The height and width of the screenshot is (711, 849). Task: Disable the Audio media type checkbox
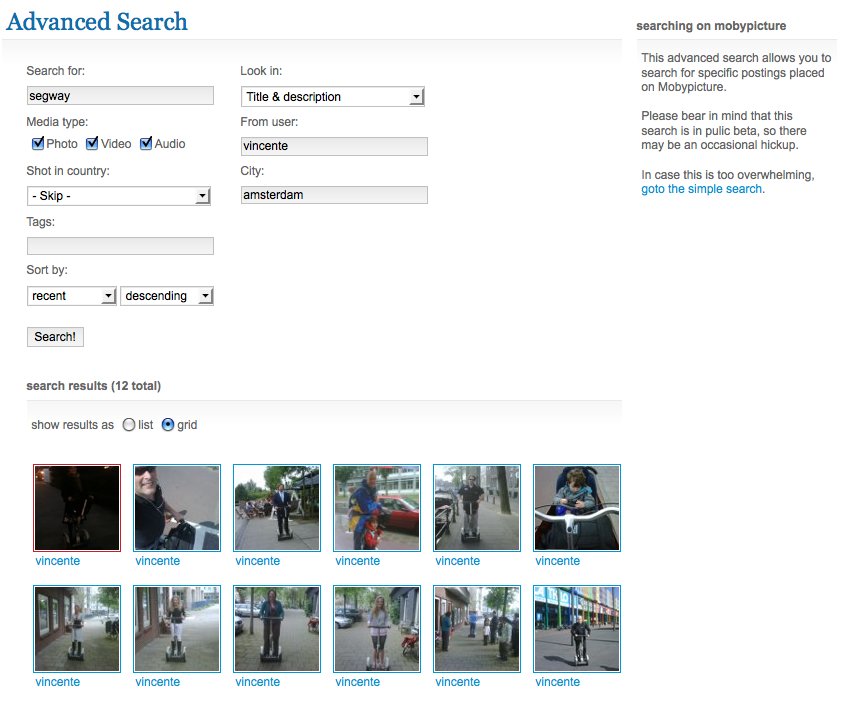(x=146, y=144)
